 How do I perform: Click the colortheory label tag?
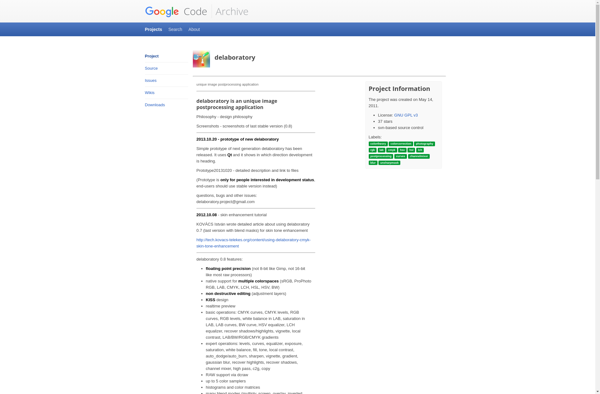pos(378,144)
